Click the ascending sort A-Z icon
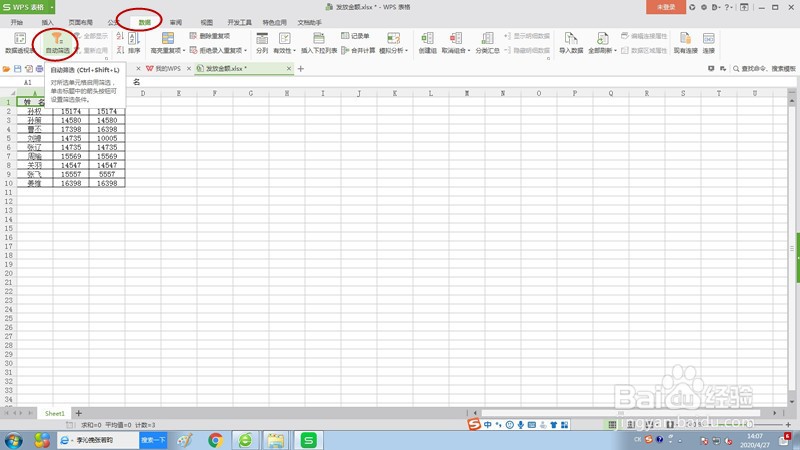800x450 pixels. 120,36
